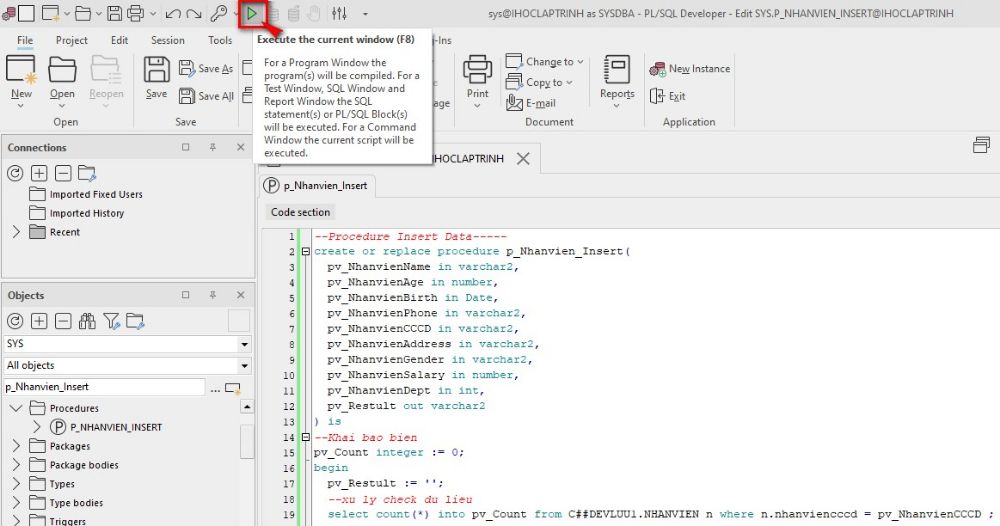This screenshot has width=1000, height=526.
Task: Click the minus Remove connection icon
Action: [x=62, y=173]
